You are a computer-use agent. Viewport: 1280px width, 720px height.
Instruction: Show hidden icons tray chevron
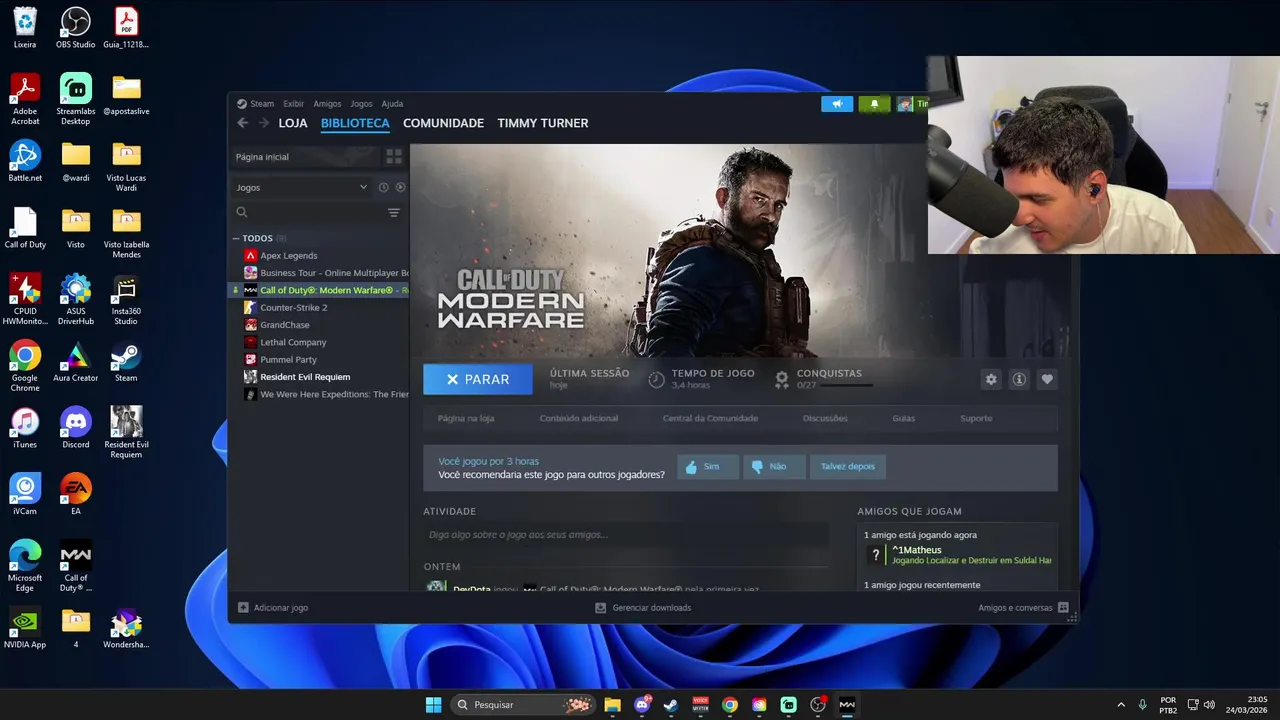[1121, 705]
